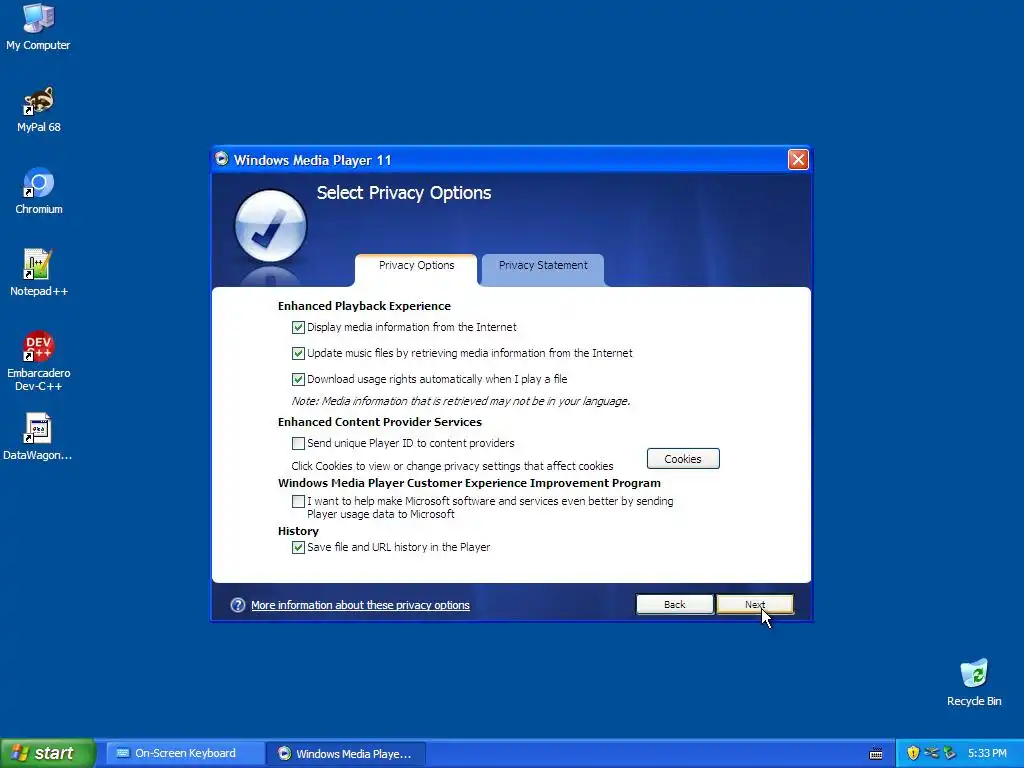This screenshot has width=1024, height=768.
Task: Click the network connection tray icon
Action: [931, 753]
